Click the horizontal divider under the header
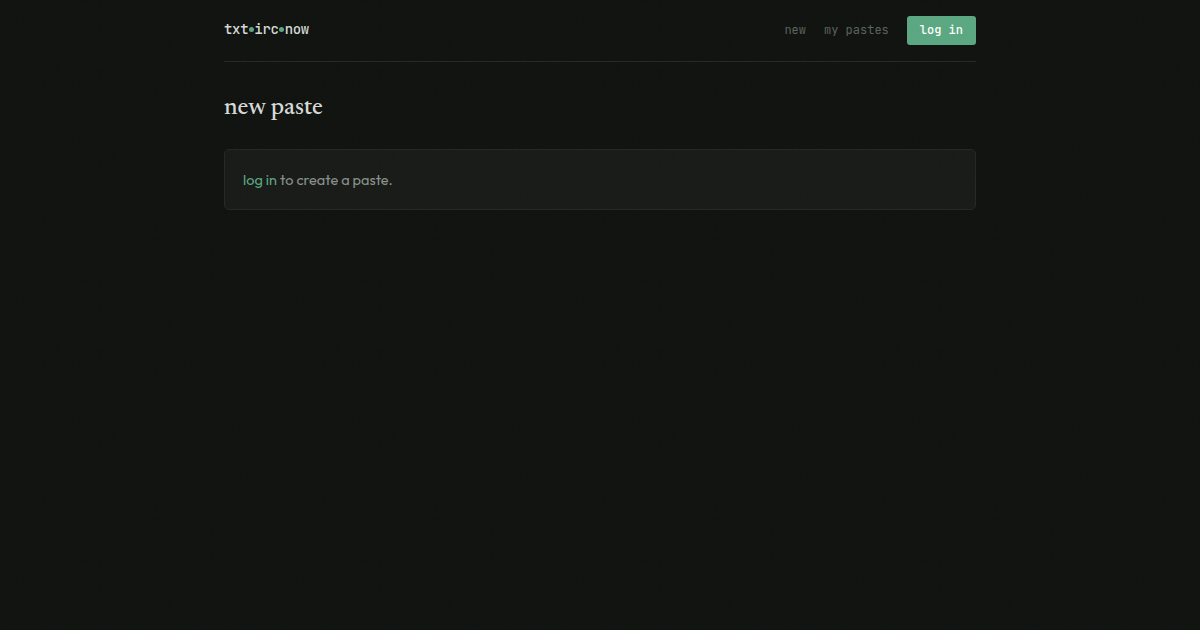This screenshot has height=630, width=1200. coord(600,61)
